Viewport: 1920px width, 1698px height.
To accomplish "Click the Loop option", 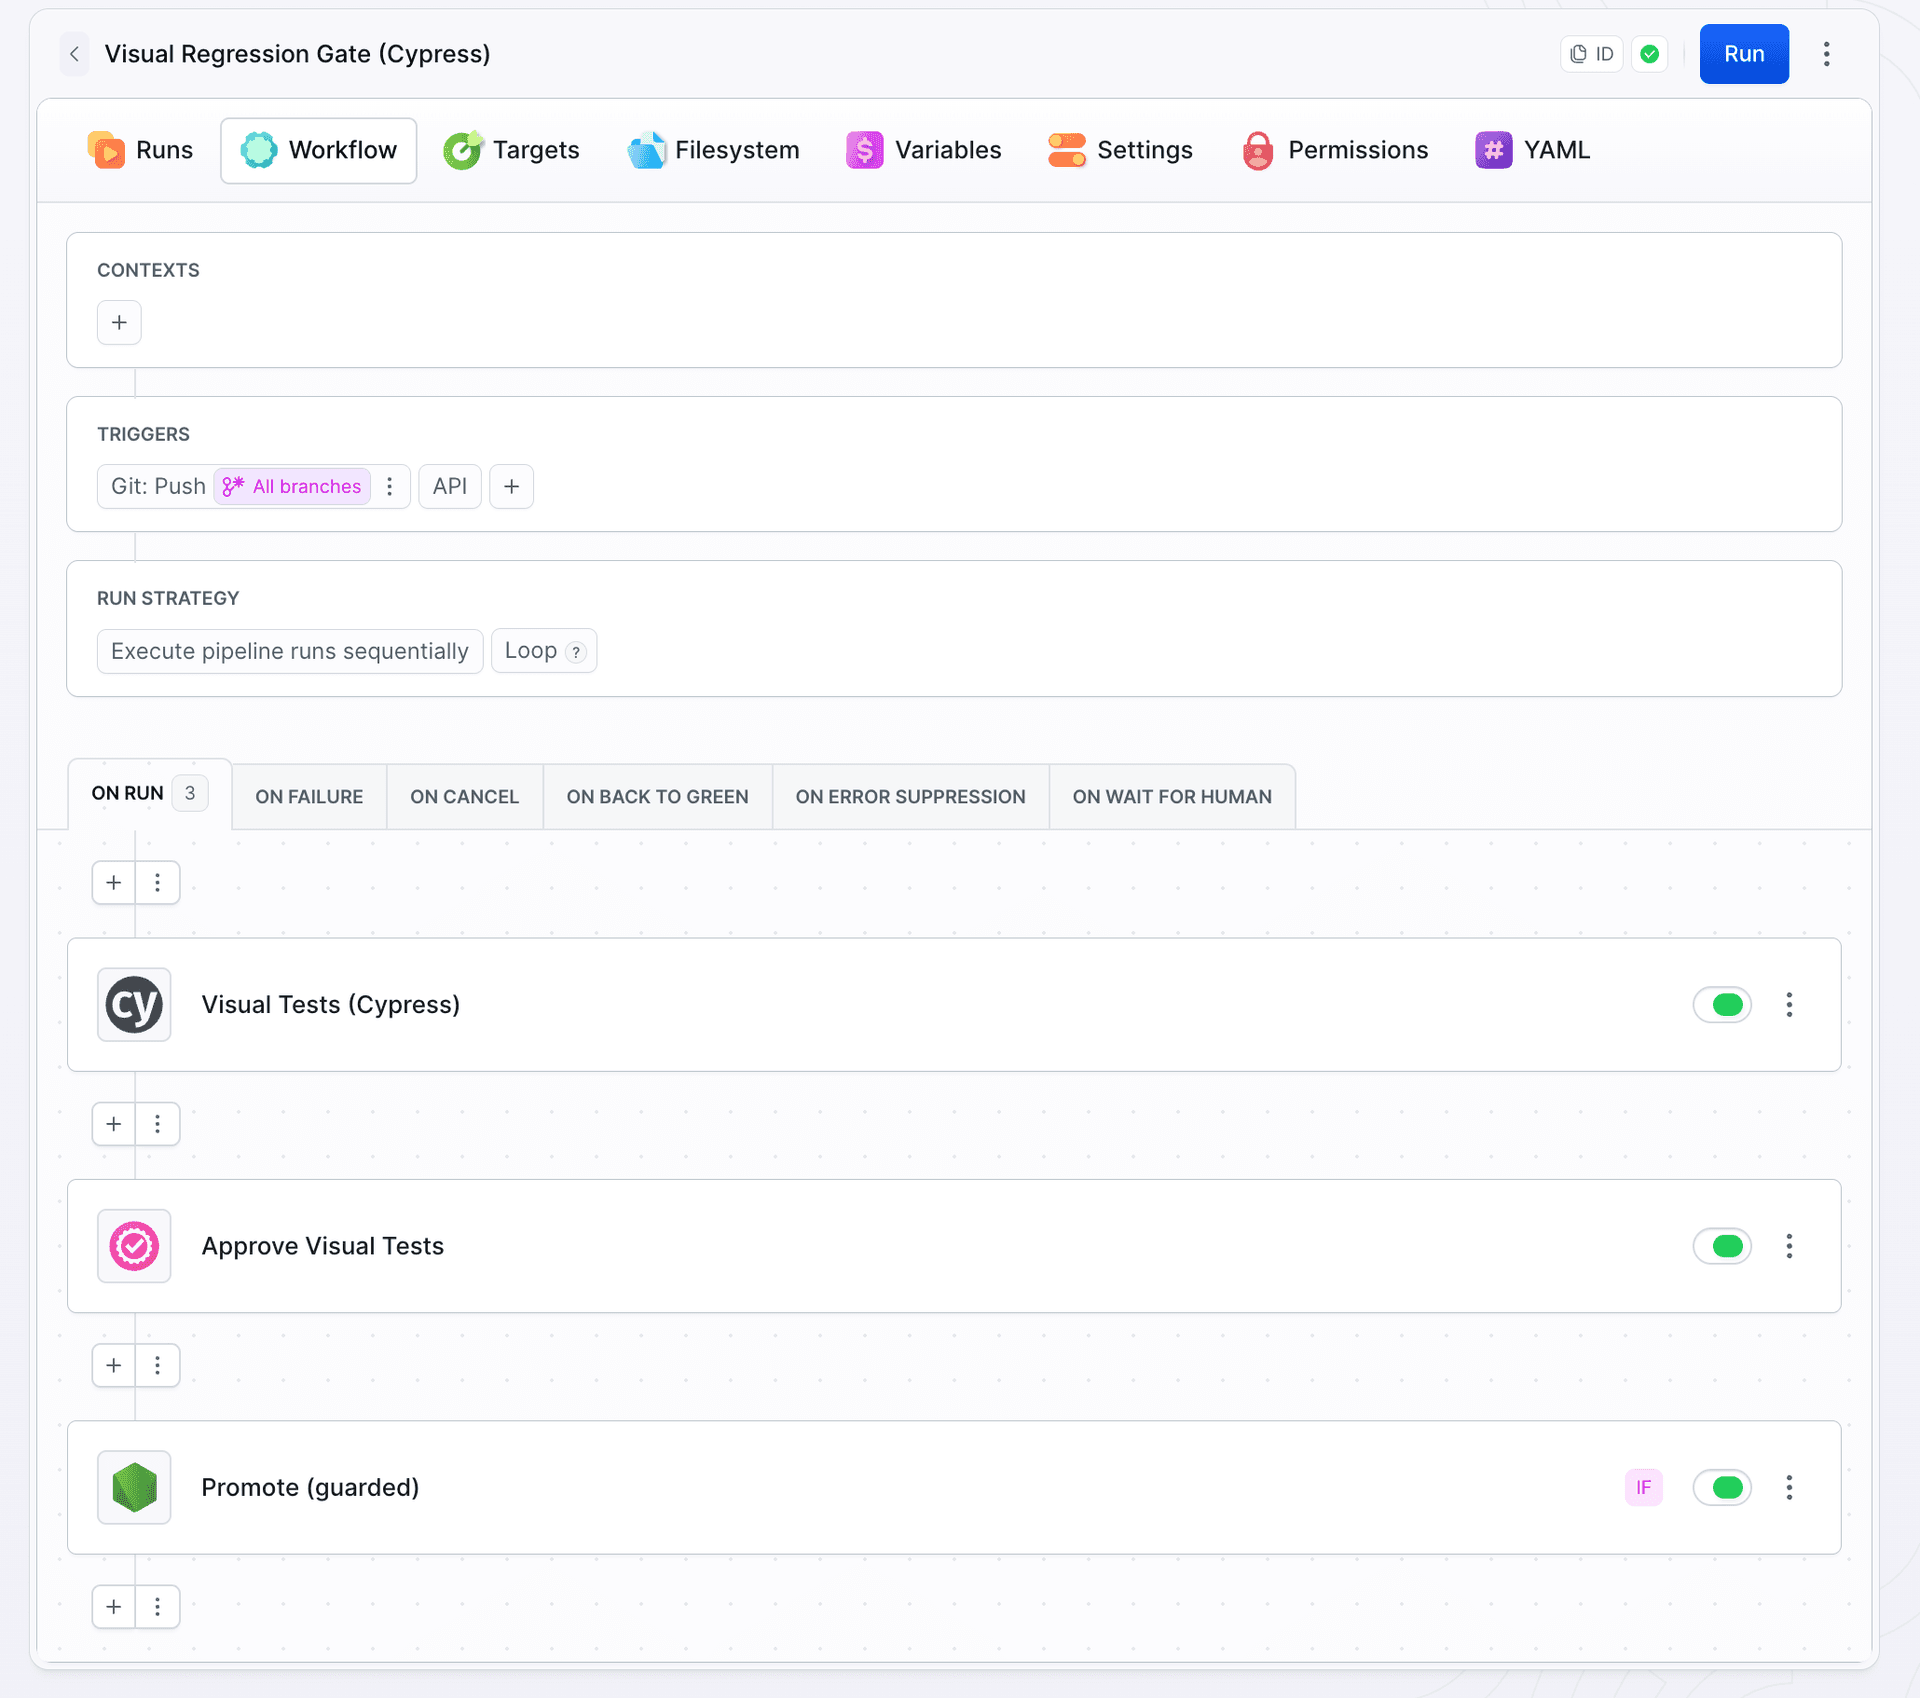I will tap(544, 651).
